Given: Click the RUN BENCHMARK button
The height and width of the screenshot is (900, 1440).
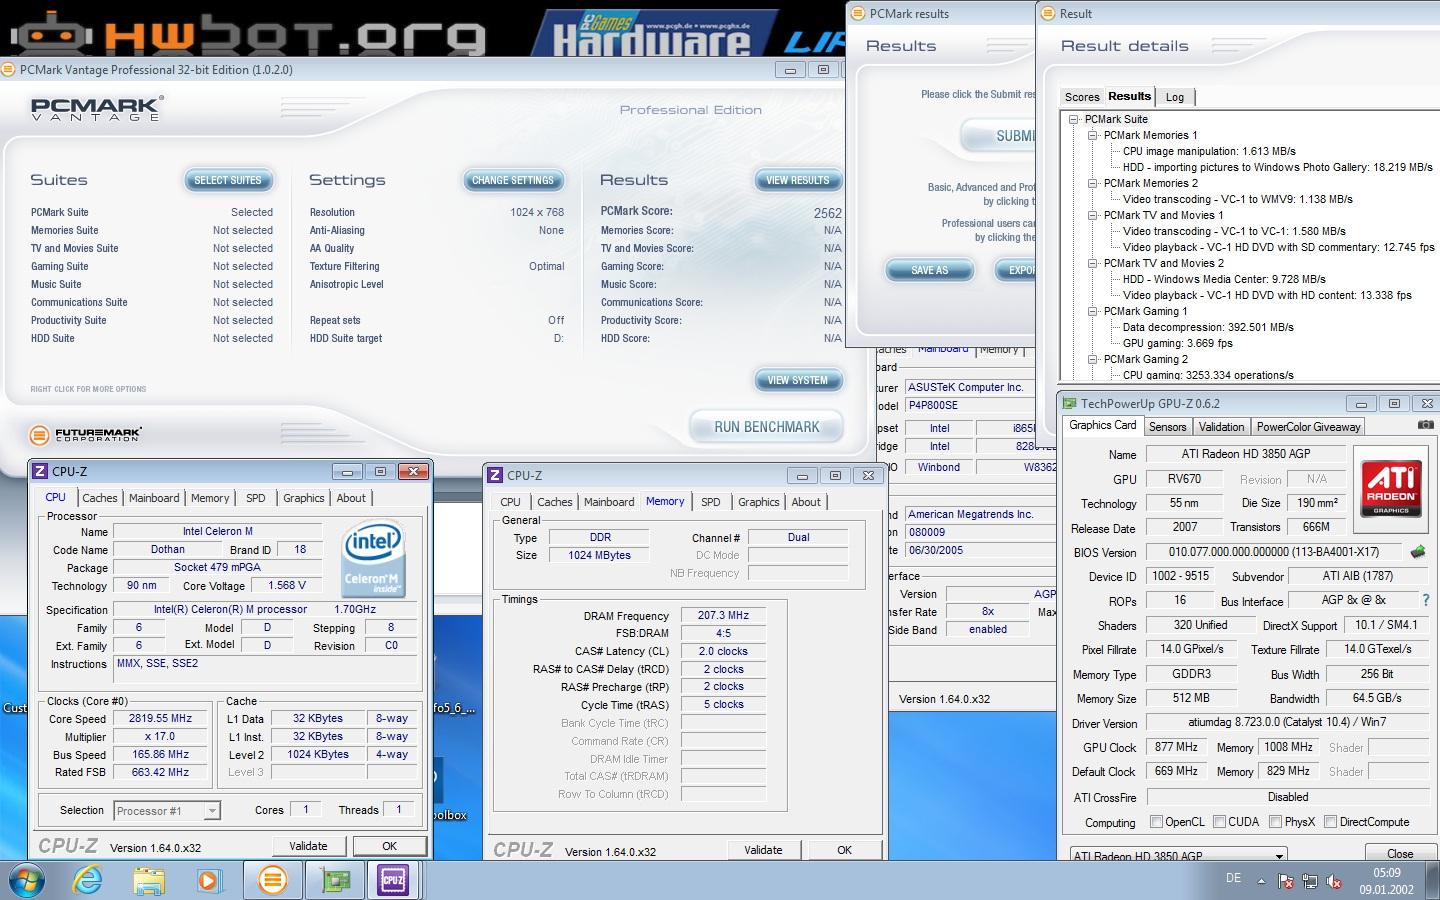Looking at the screenshot, I should [766, 427].
